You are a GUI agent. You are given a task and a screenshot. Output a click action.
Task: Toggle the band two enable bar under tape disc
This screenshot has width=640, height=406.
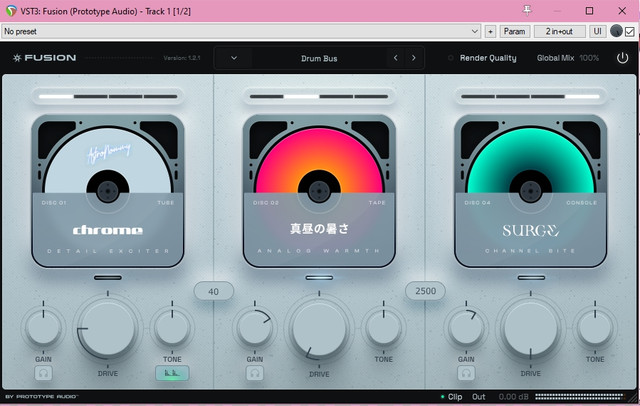tap(319, 277)
